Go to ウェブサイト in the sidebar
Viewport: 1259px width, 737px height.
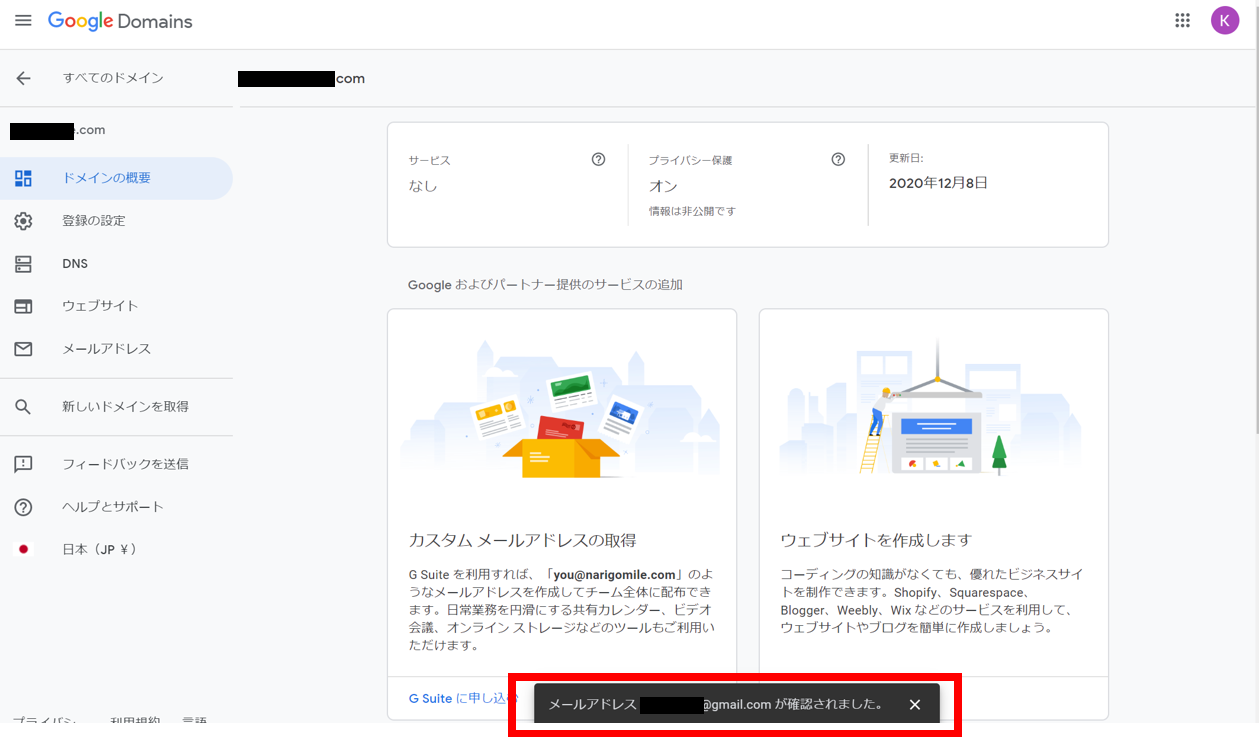tap(116, 306)
